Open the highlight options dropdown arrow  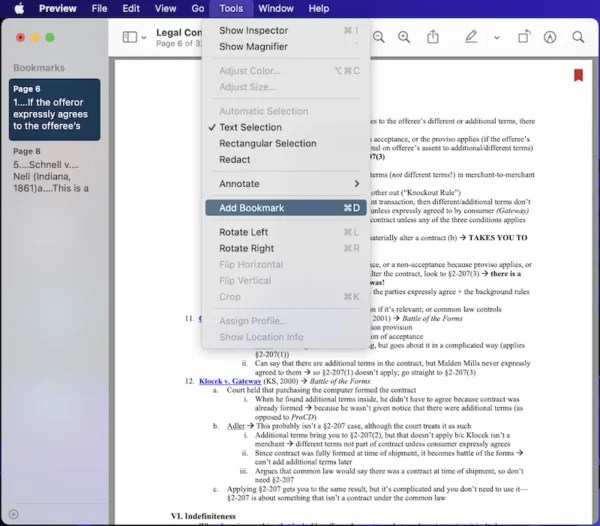pyautogui.click(x=497, y=37)
